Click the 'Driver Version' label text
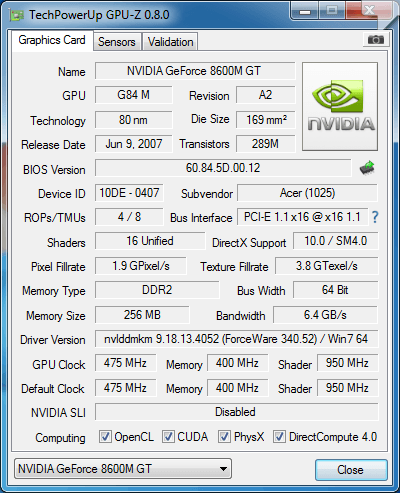 click(53, 340)
